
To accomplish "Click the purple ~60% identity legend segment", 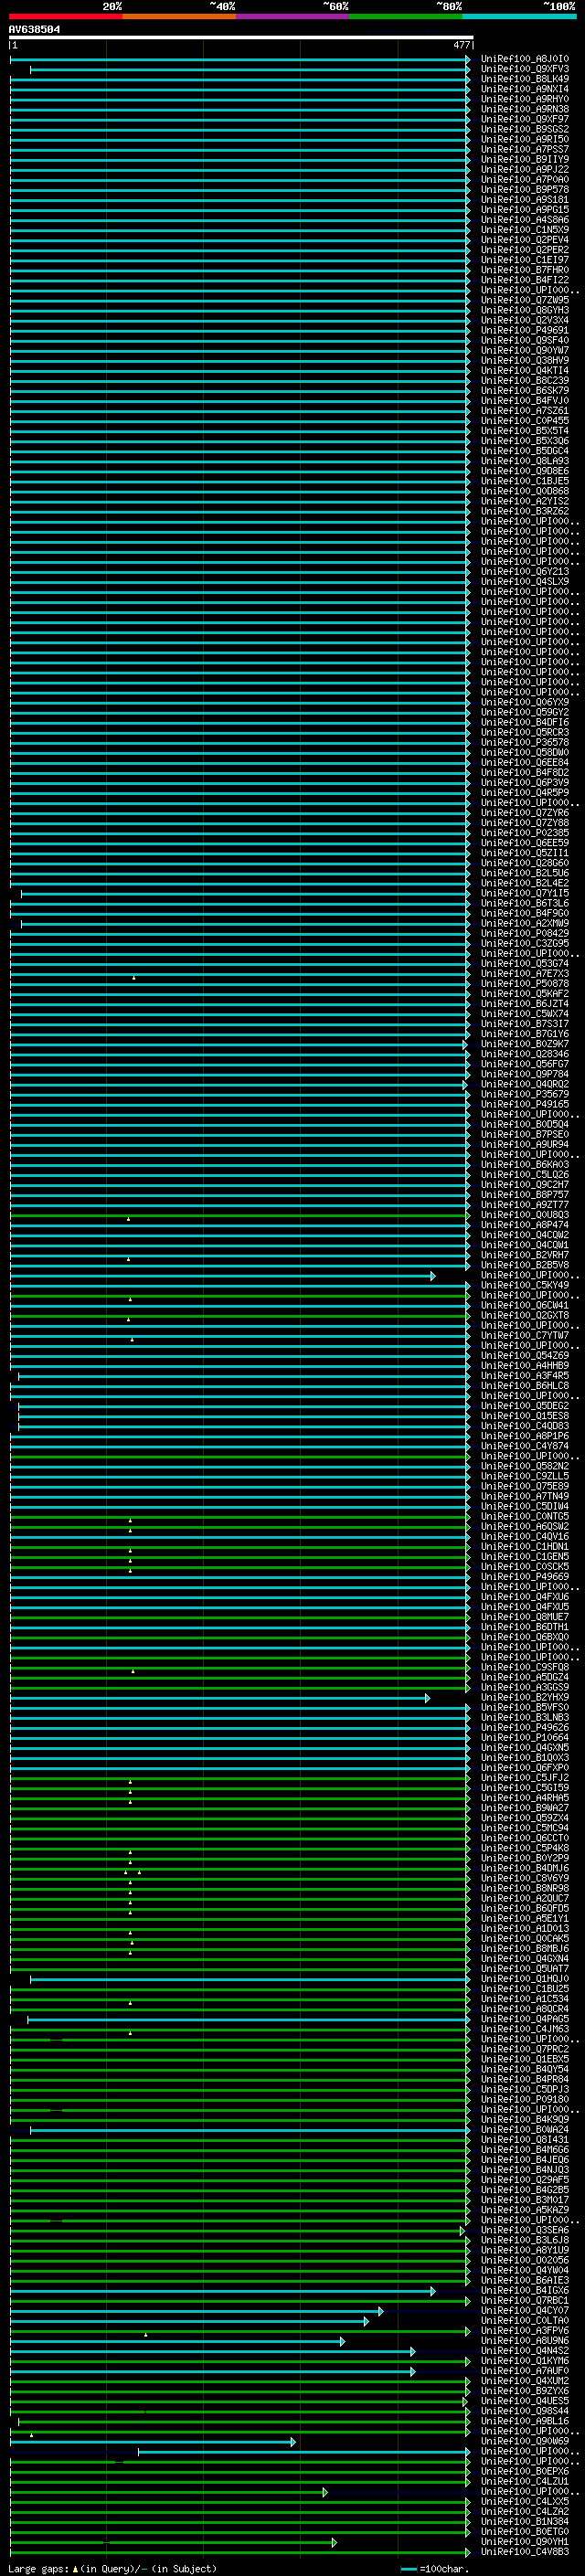I will (293, 17).
